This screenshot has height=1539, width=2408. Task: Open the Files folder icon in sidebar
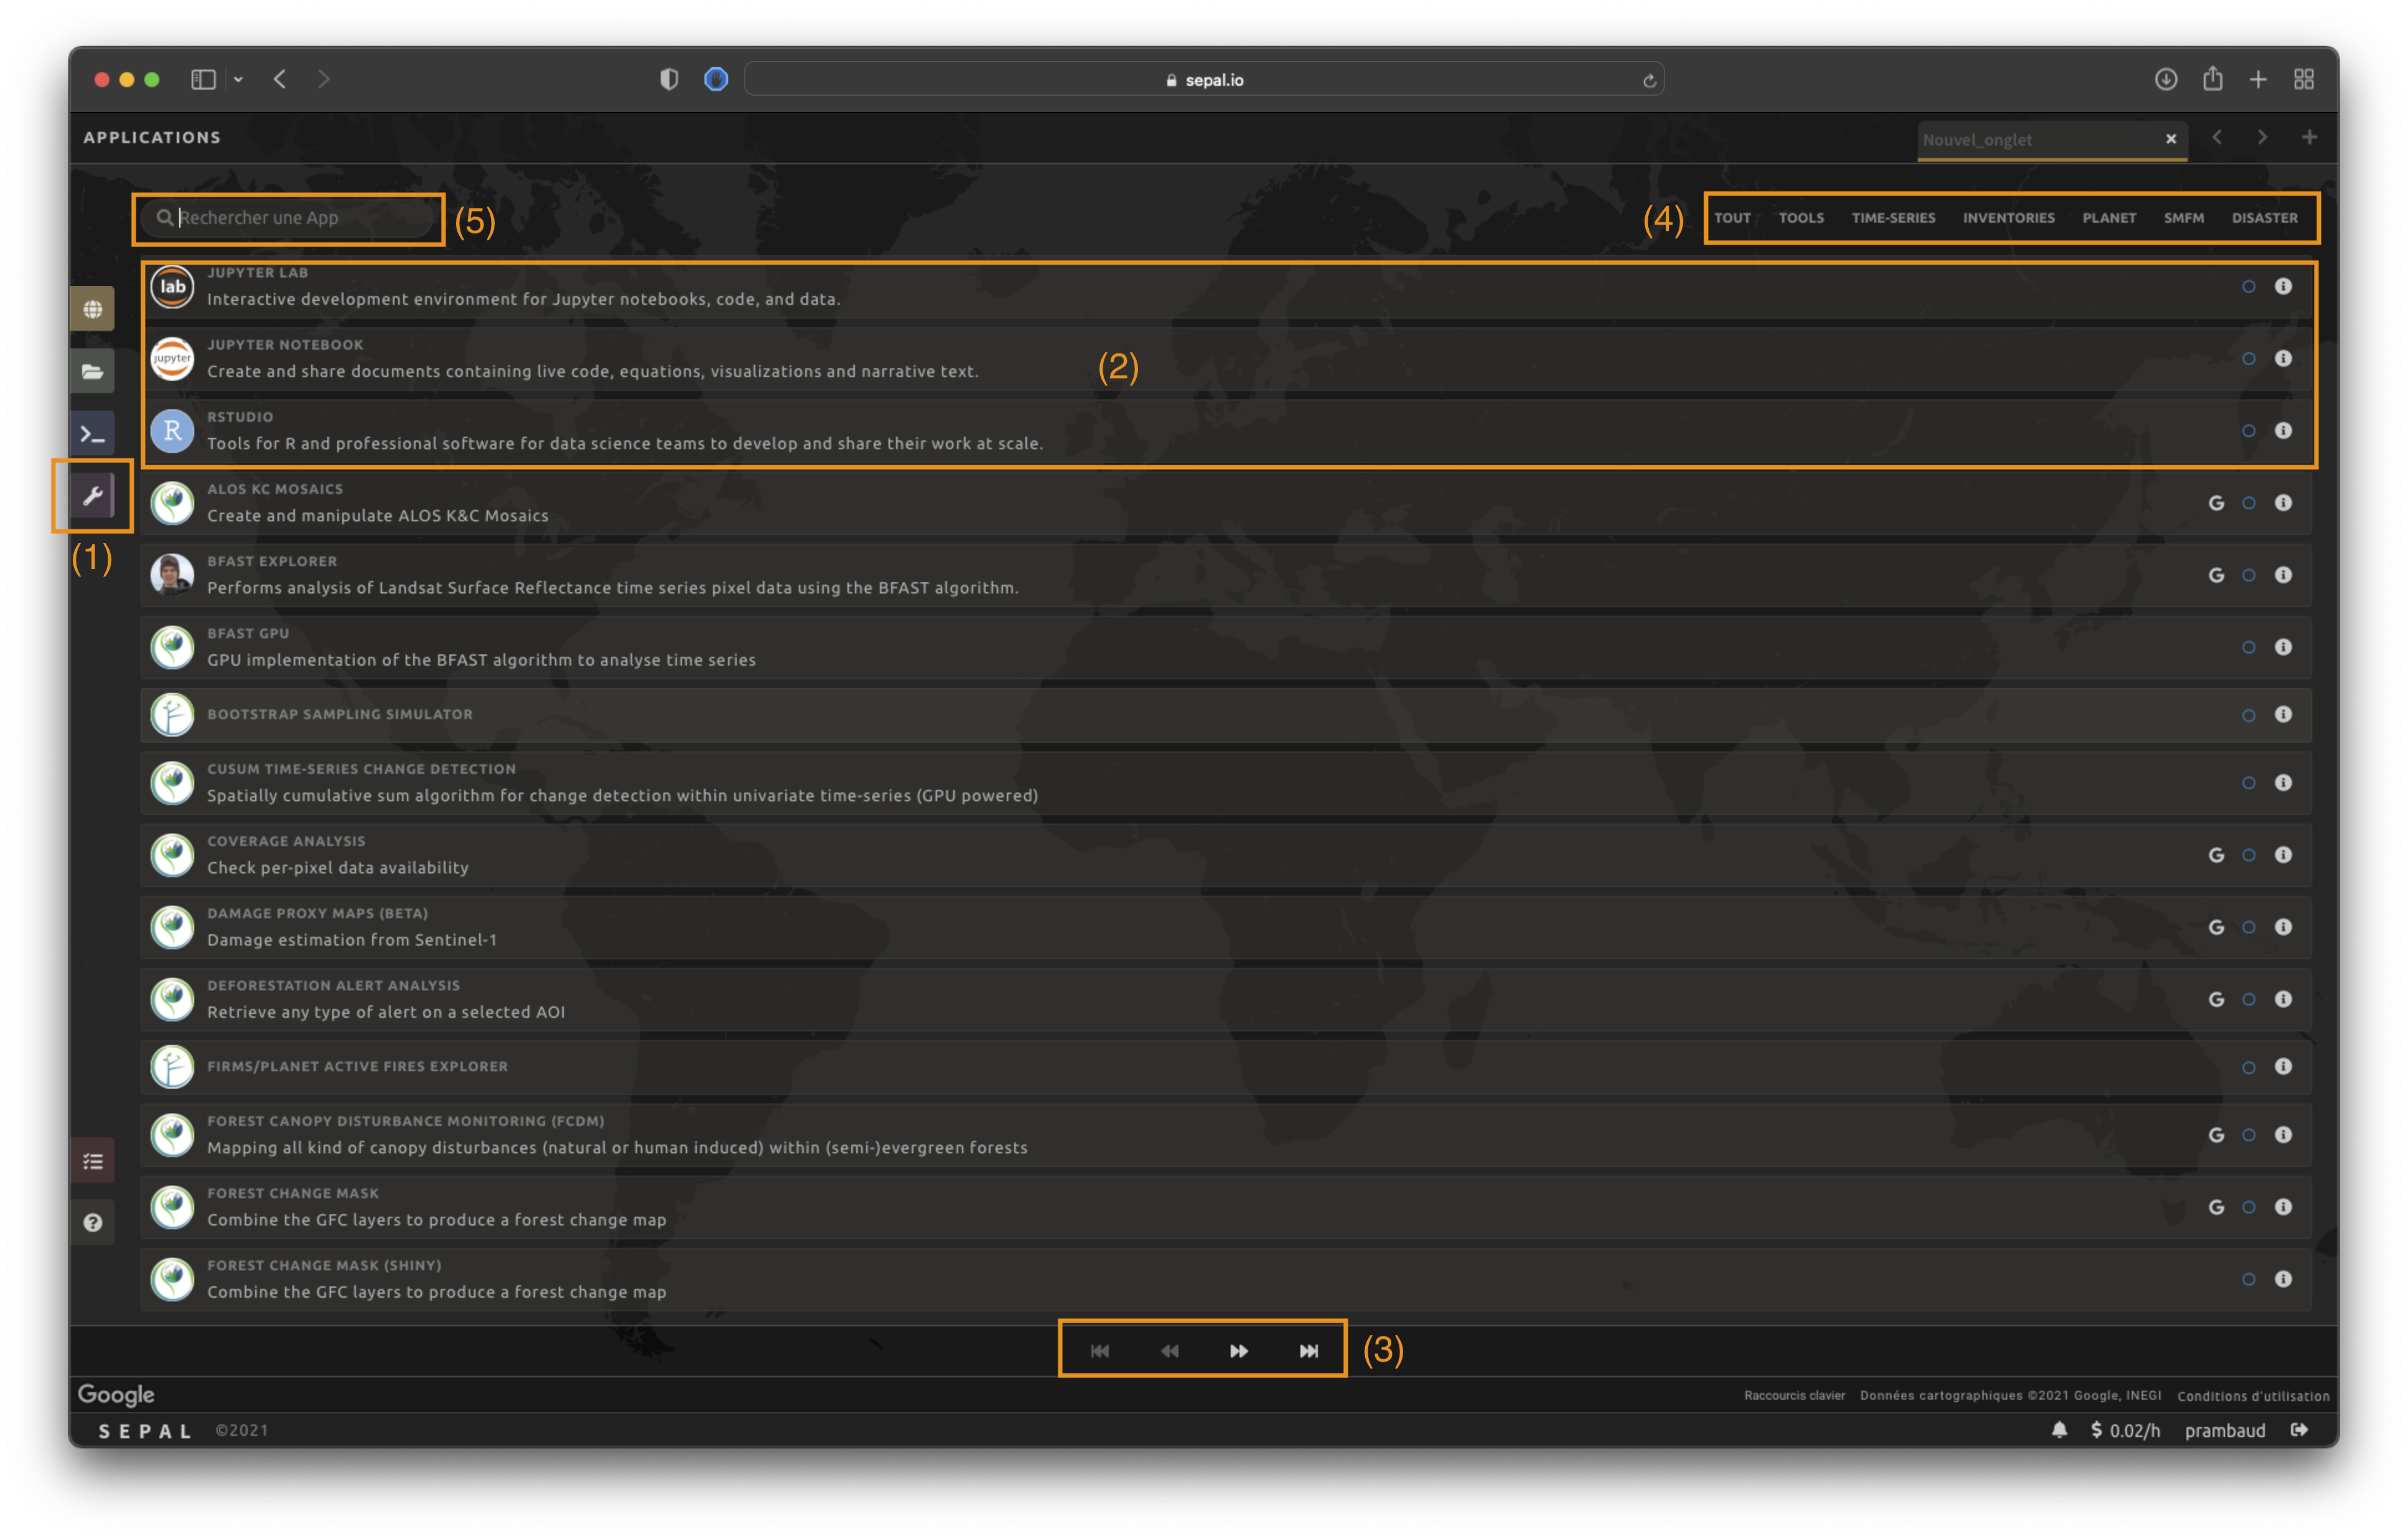[92, 372]
